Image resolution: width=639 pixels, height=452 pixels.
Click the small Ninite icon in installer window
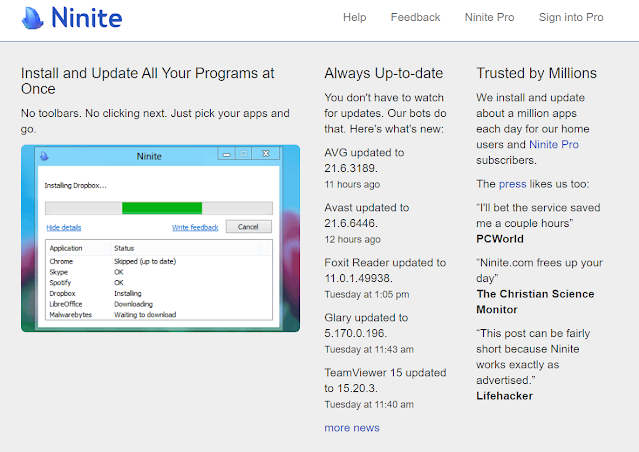point(44,156)
